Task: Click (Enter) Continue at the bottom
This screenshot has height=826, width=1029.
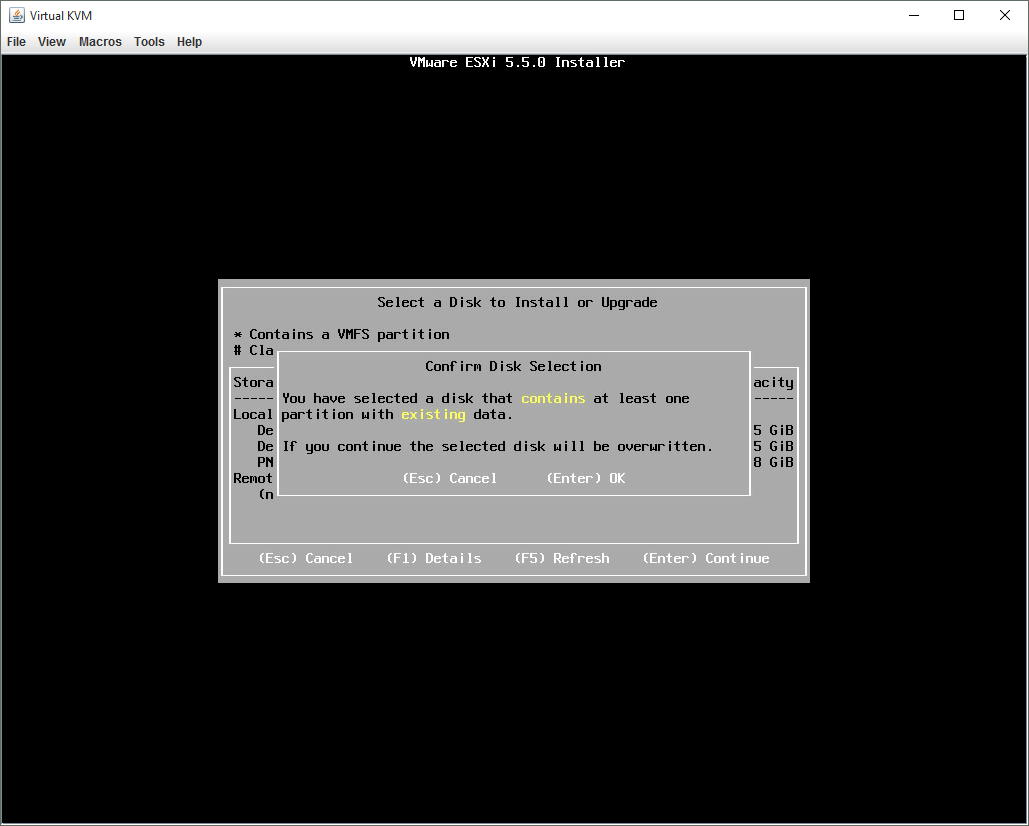Action: pos(705,558)
